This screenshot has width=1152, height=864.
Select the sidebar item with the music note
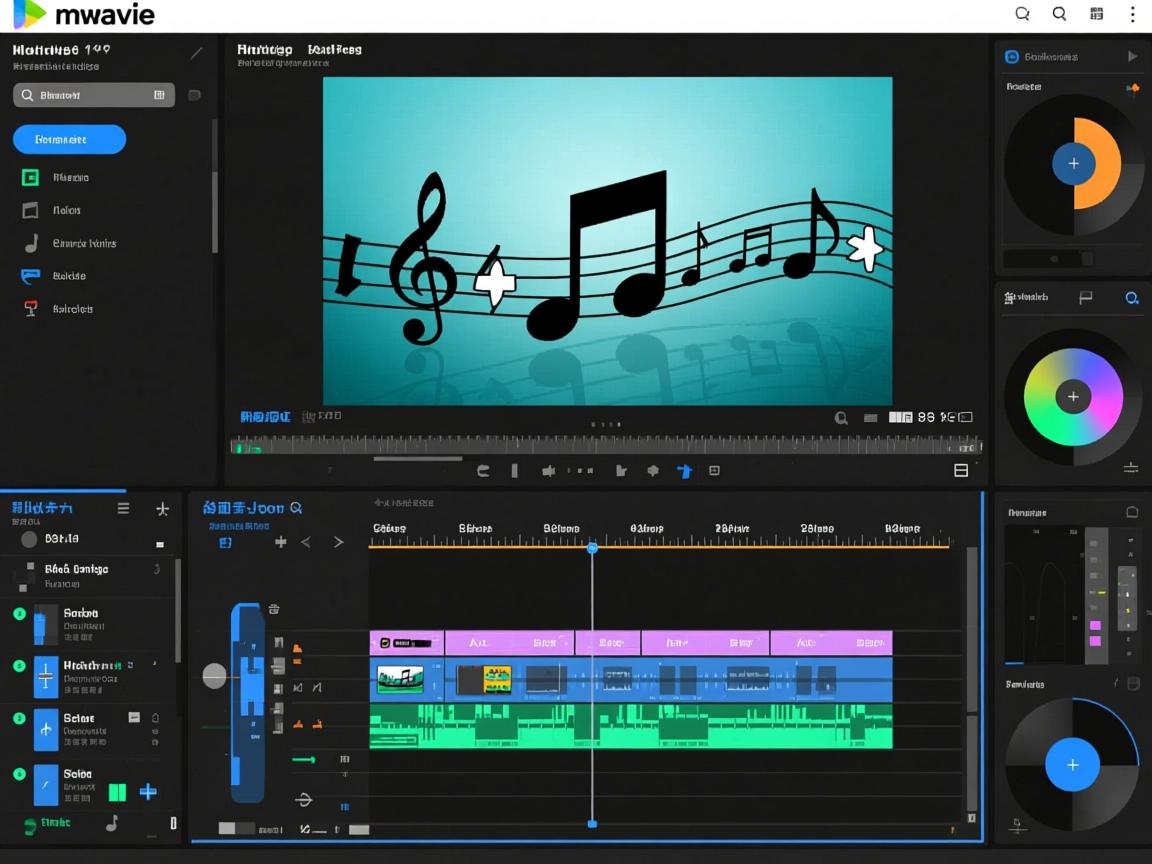(x=31, y=243)
